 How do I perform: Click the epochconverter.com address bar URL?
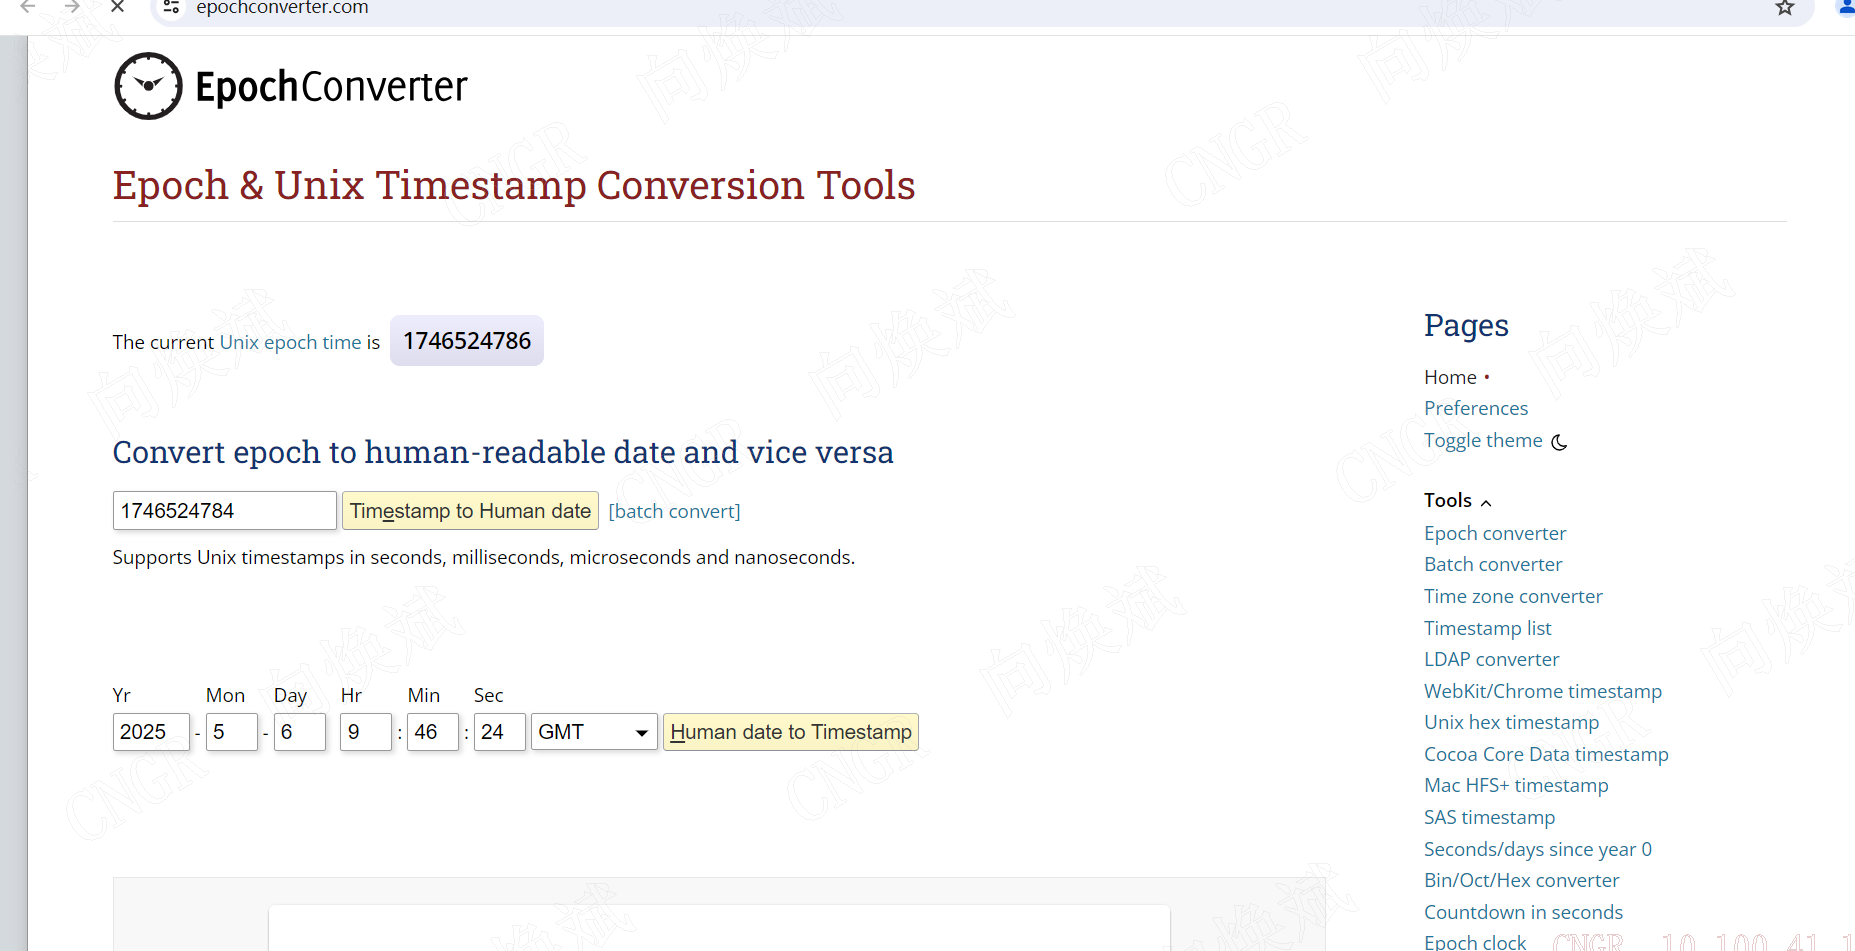point(282,8)
